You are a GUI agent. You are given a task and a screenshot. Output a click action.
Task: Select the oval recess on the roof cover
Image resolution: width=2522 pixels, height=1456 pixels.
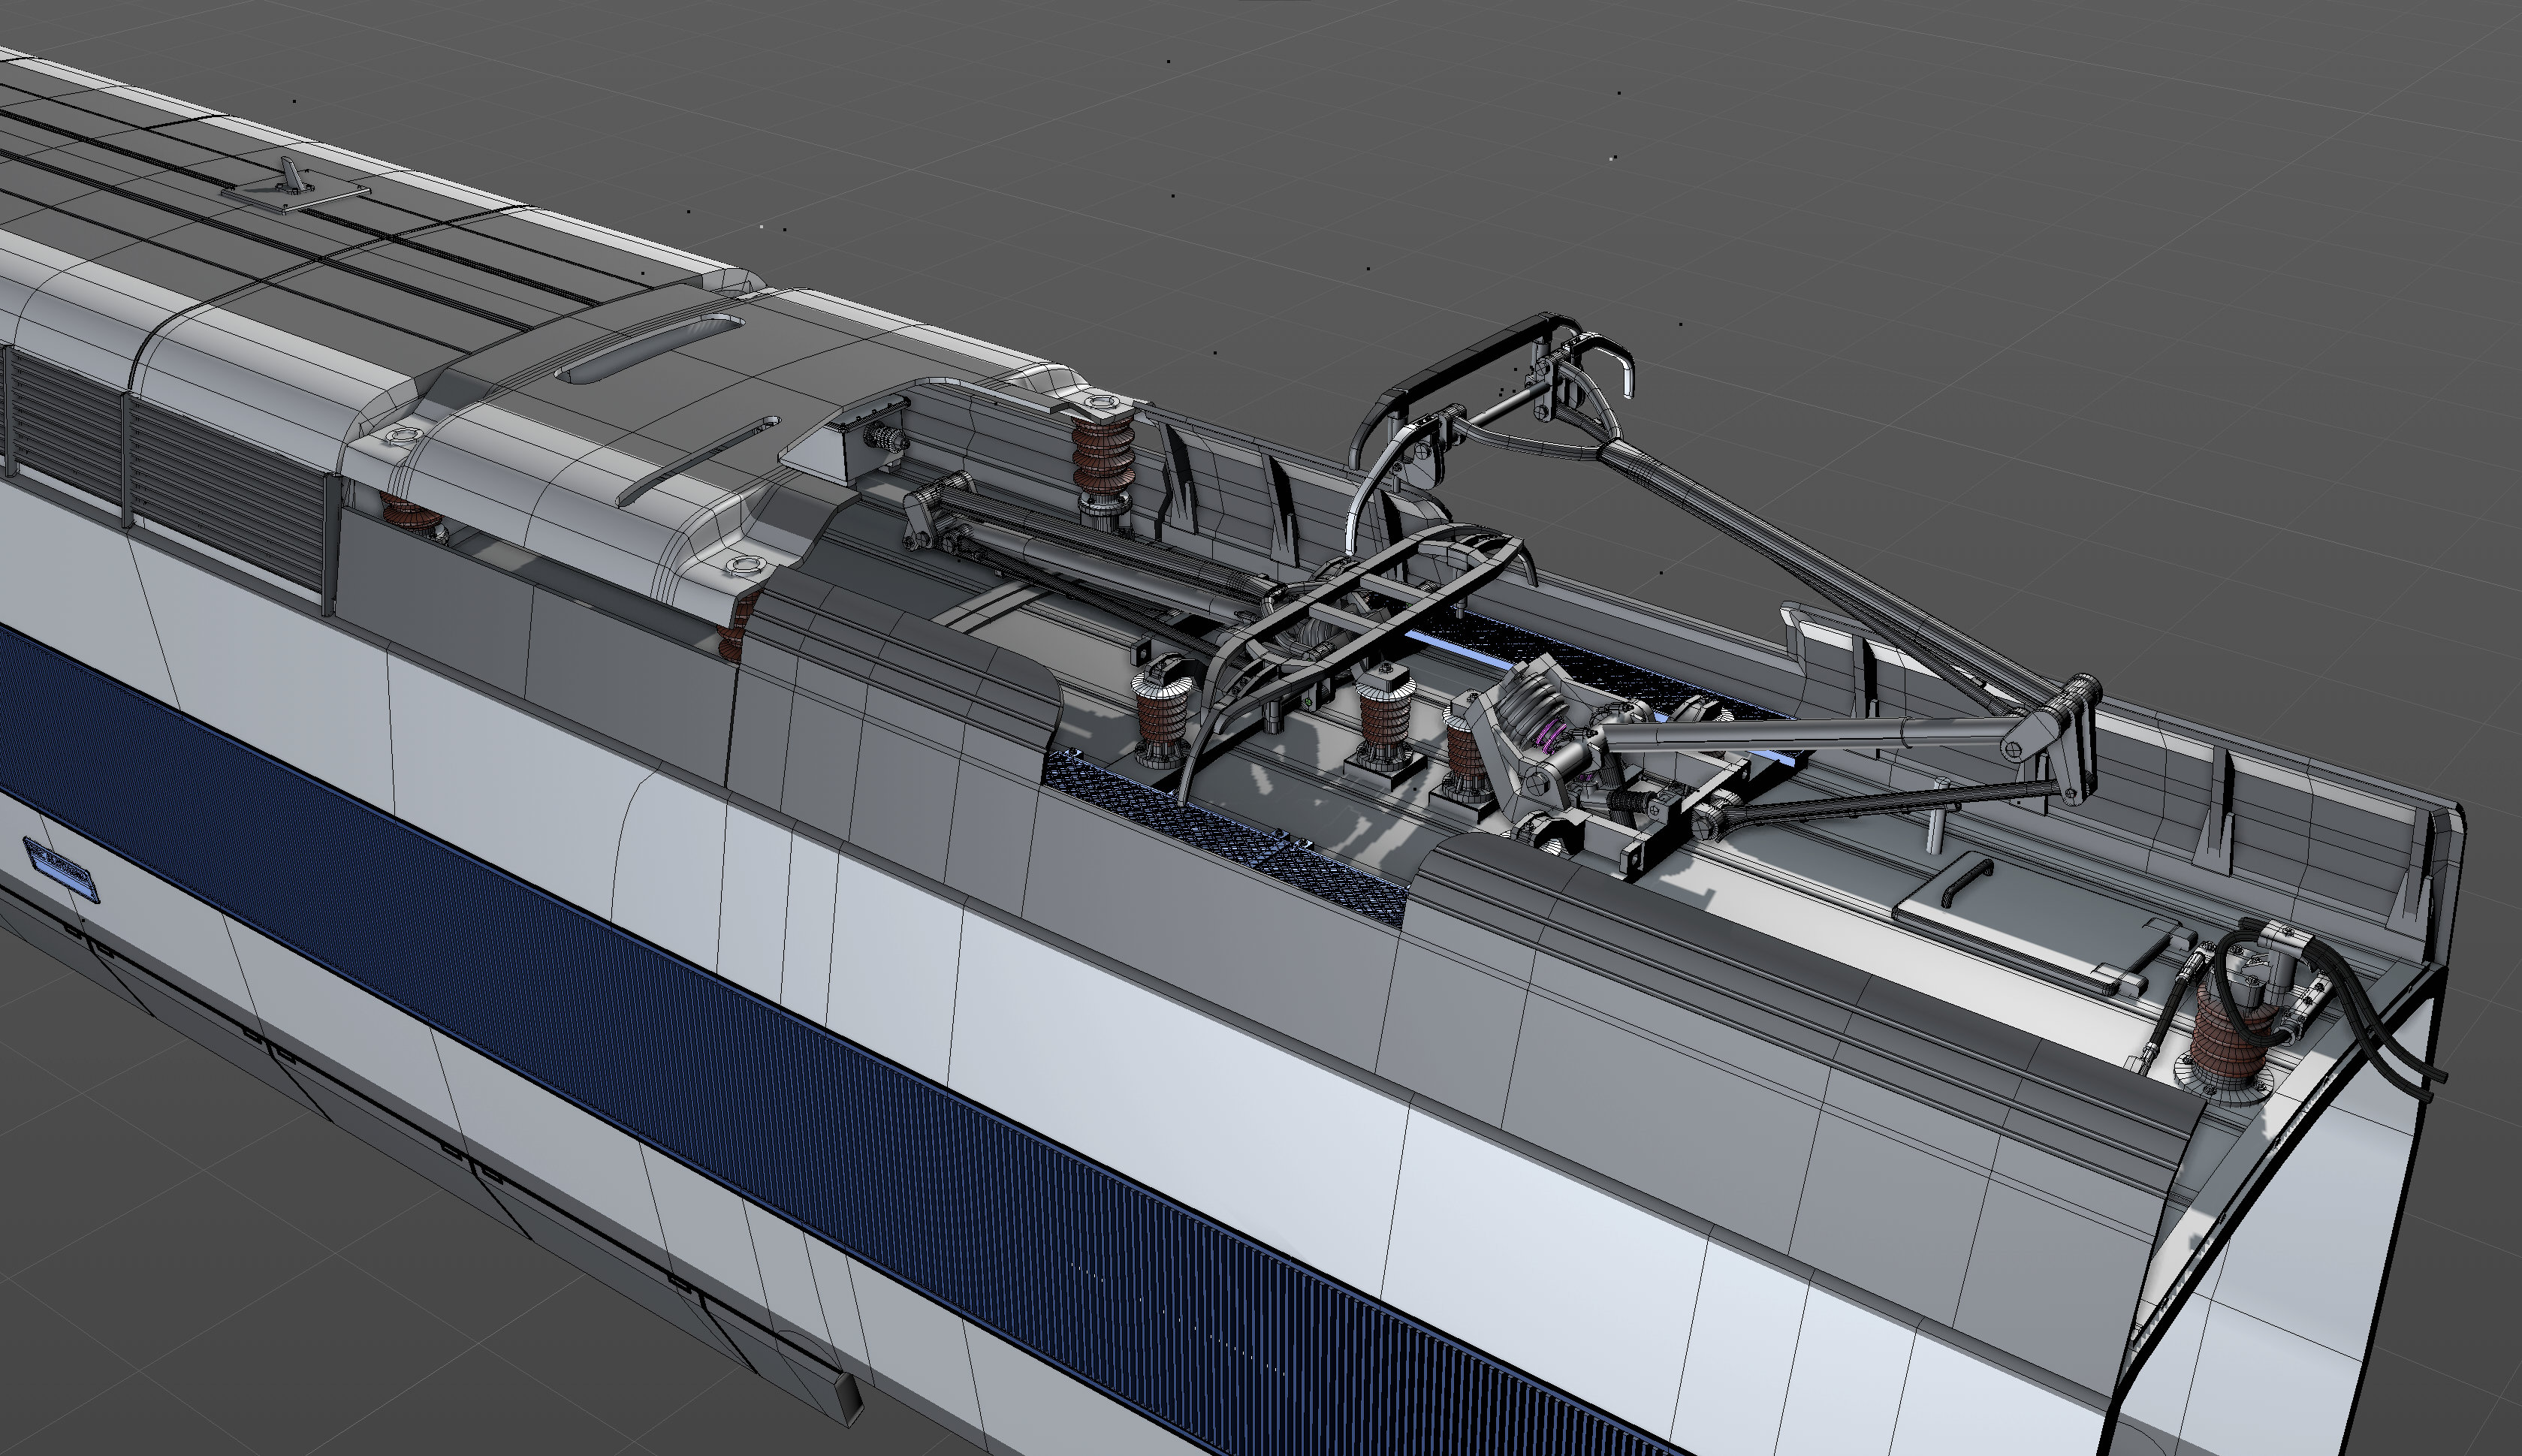649,349
